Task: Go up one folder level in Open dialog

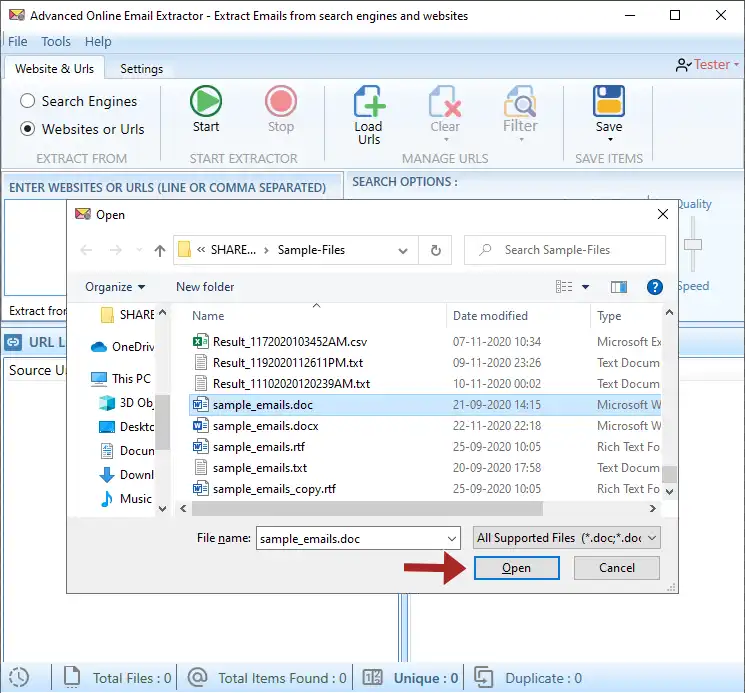Action: 160,250
